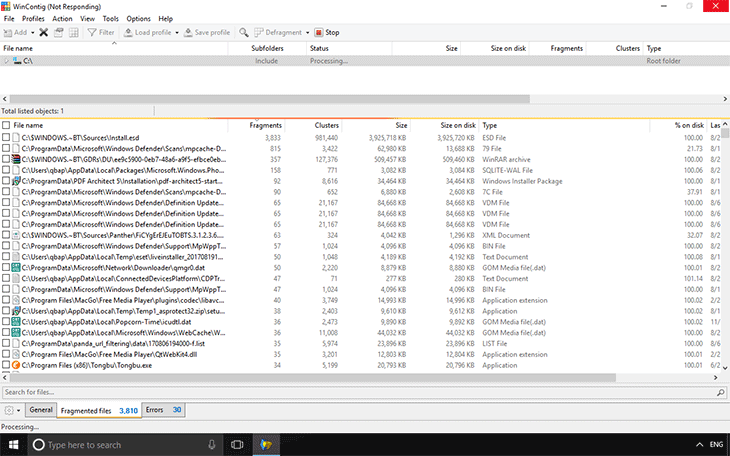This screenshot has height=456, width=730.
Task: Click the WinContig taskbar icon
Action: tap(266, 445)
